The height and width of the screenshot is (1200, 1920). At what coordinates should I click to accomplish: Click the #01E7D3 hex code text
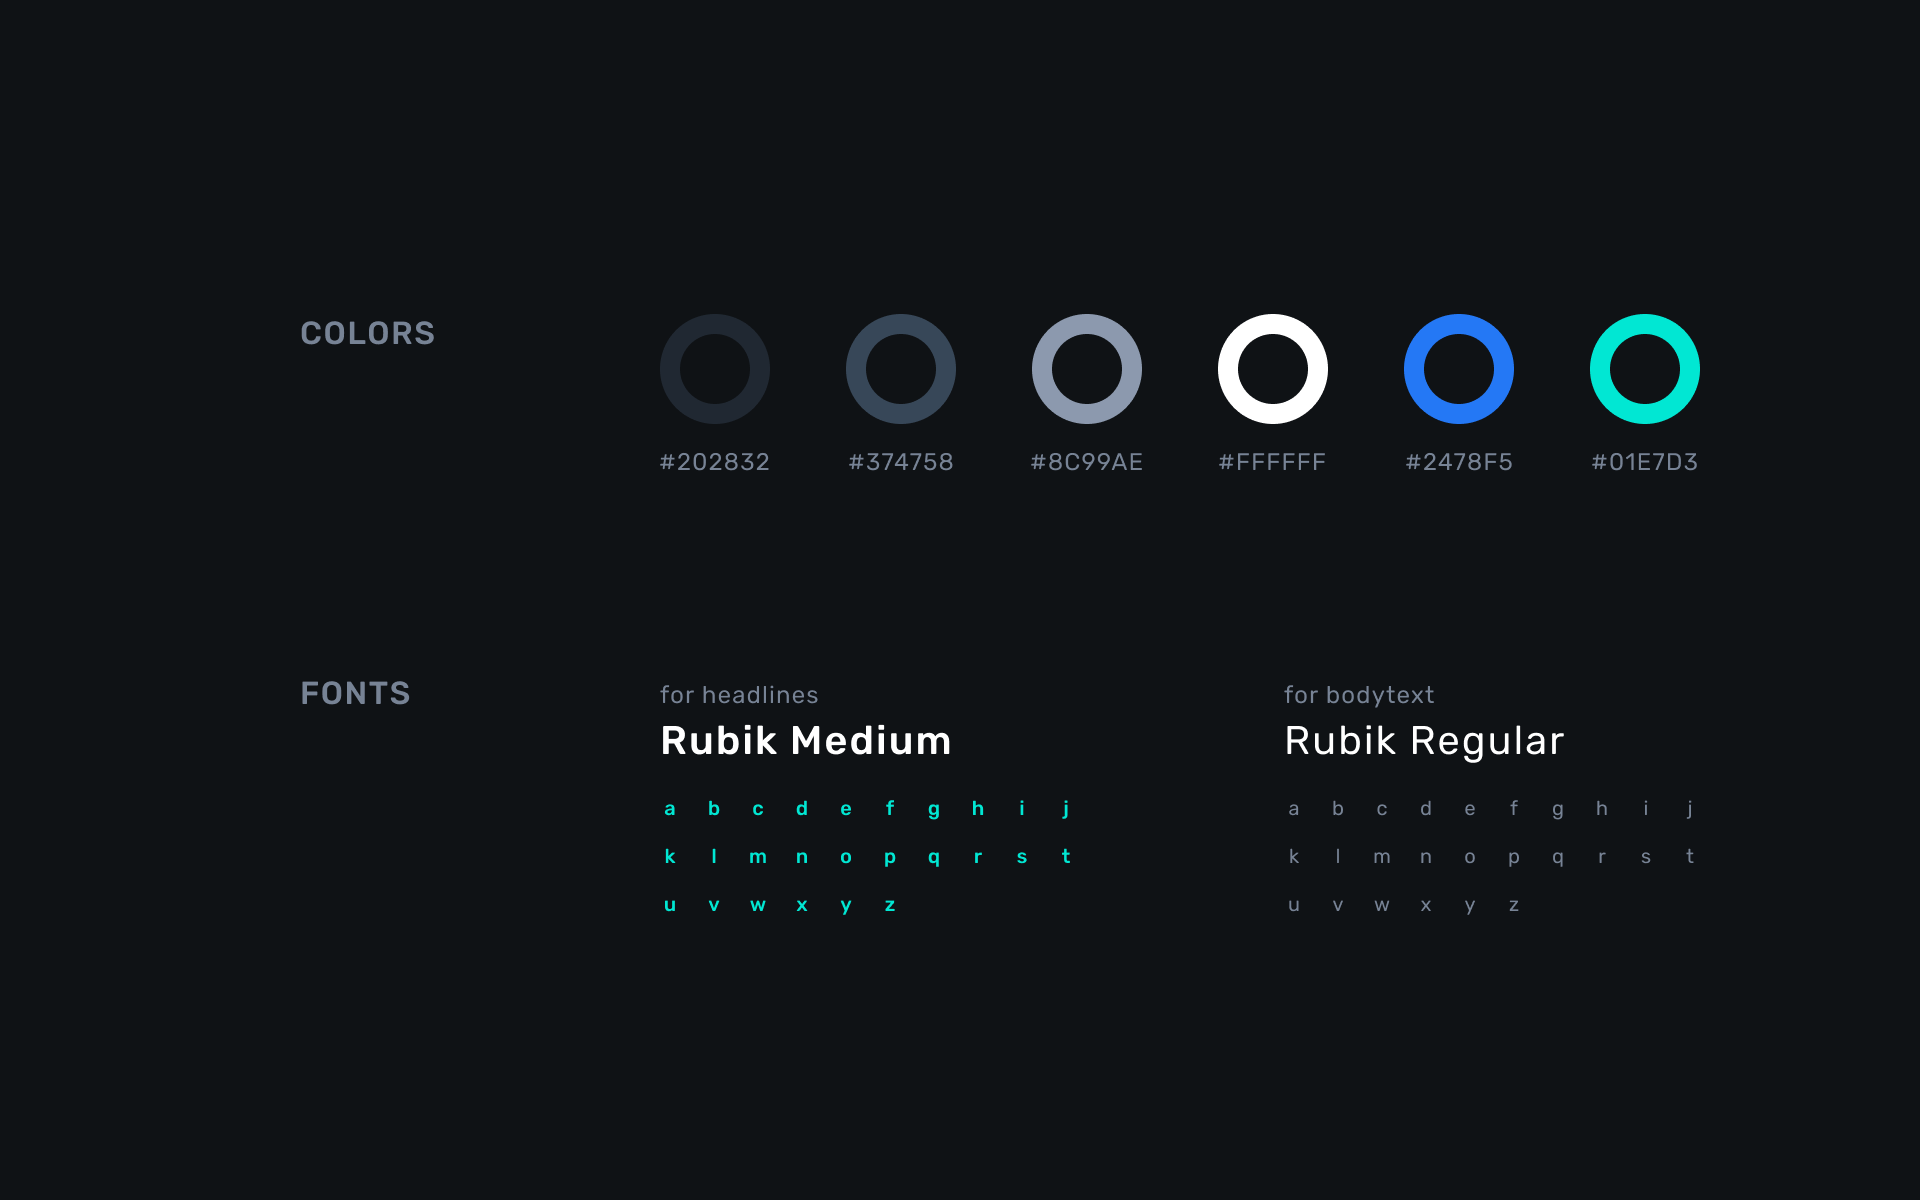[x=1644, y=462]
